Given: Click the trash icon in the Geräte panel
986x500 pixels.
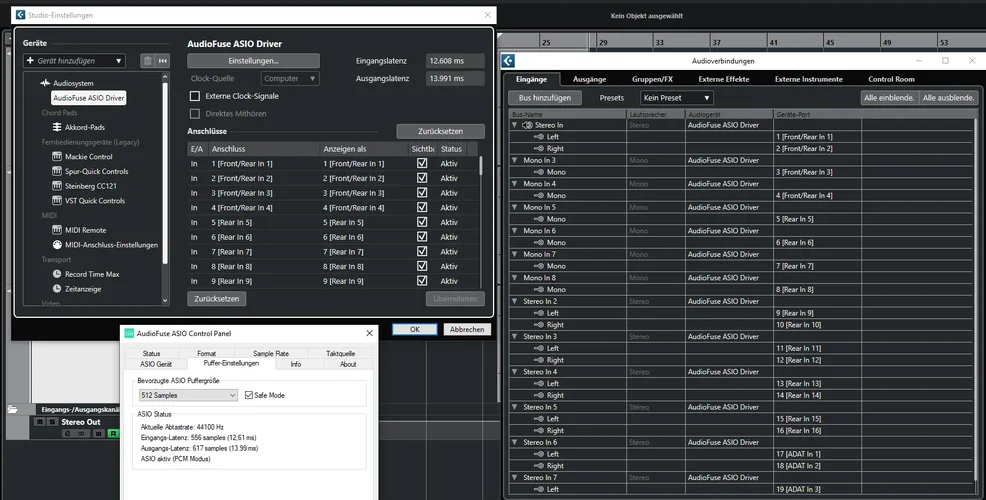Looking at the screenshot, I should [x=147, y=61].
